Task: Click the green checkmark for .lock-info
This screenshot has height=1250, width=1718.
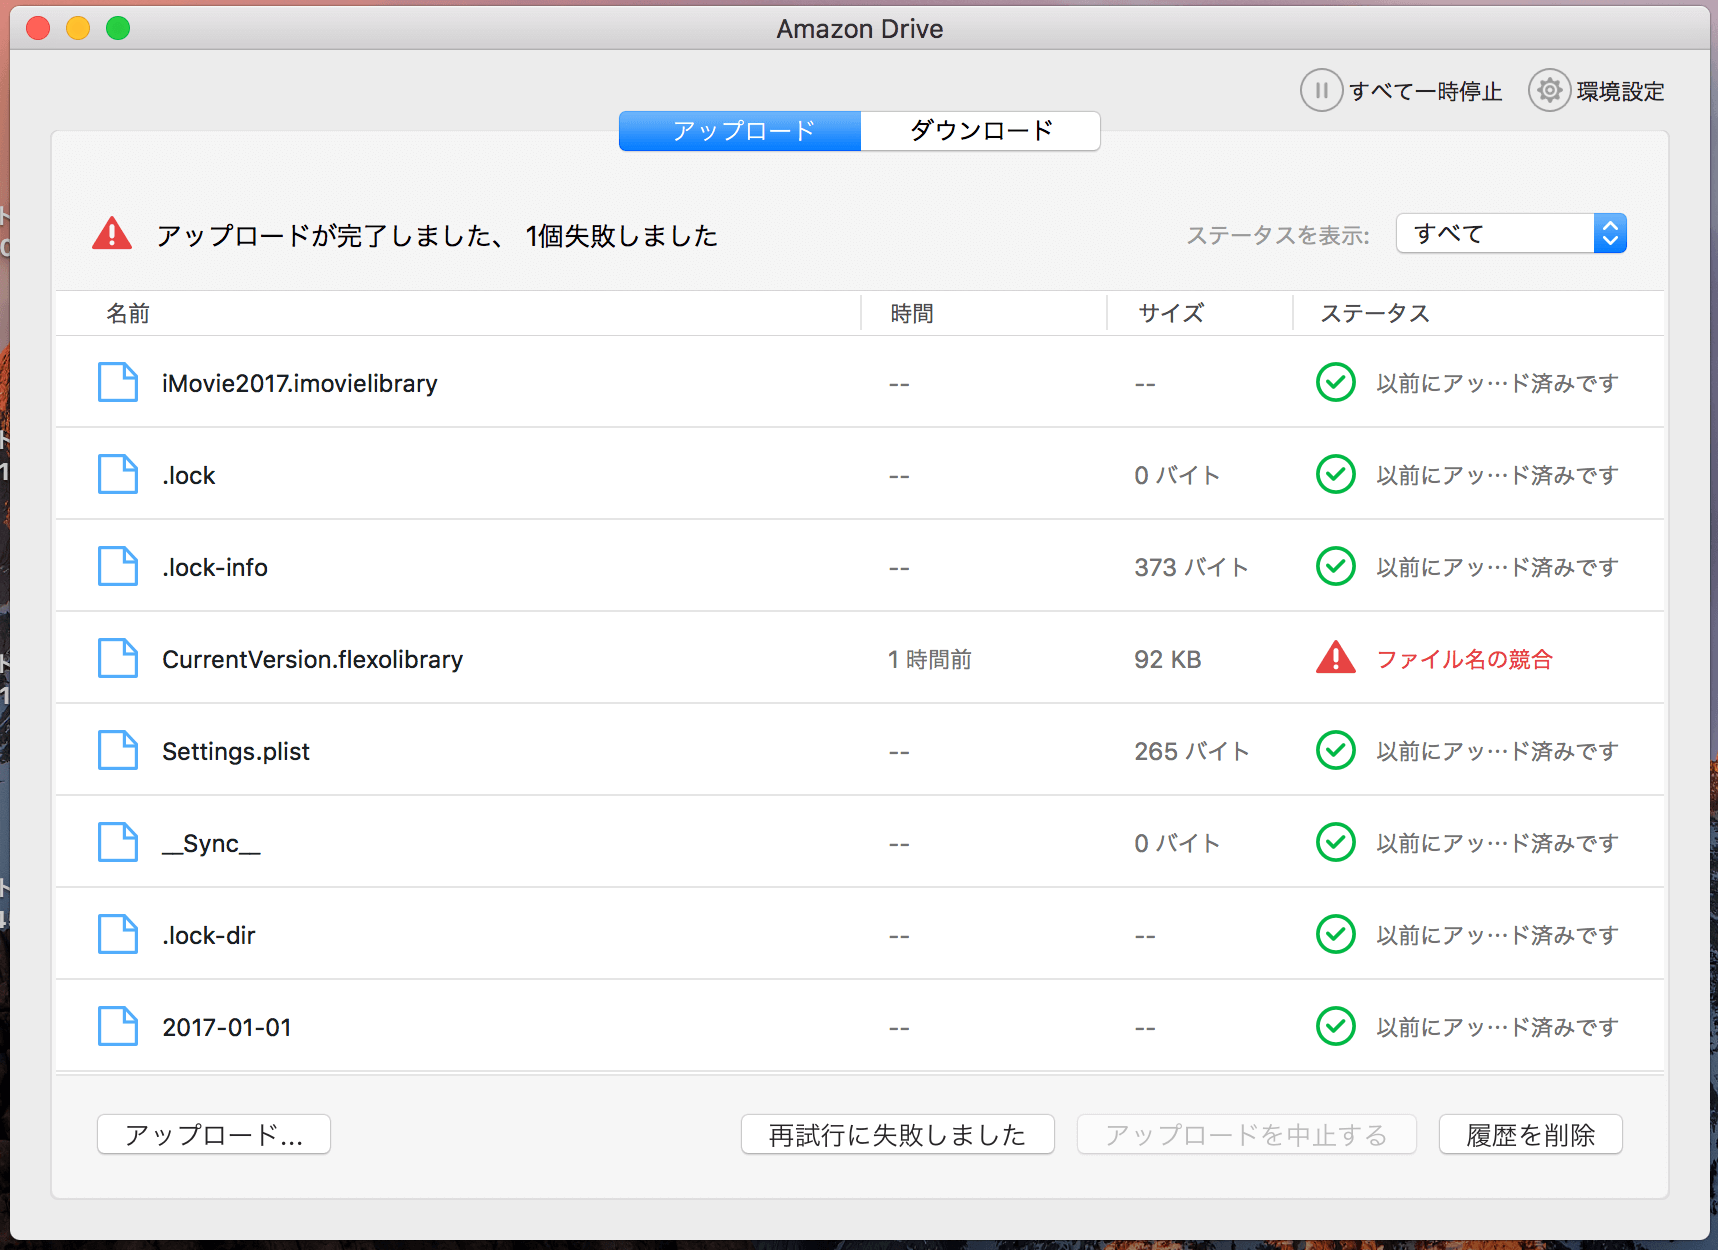Action: pos(1336,566)
